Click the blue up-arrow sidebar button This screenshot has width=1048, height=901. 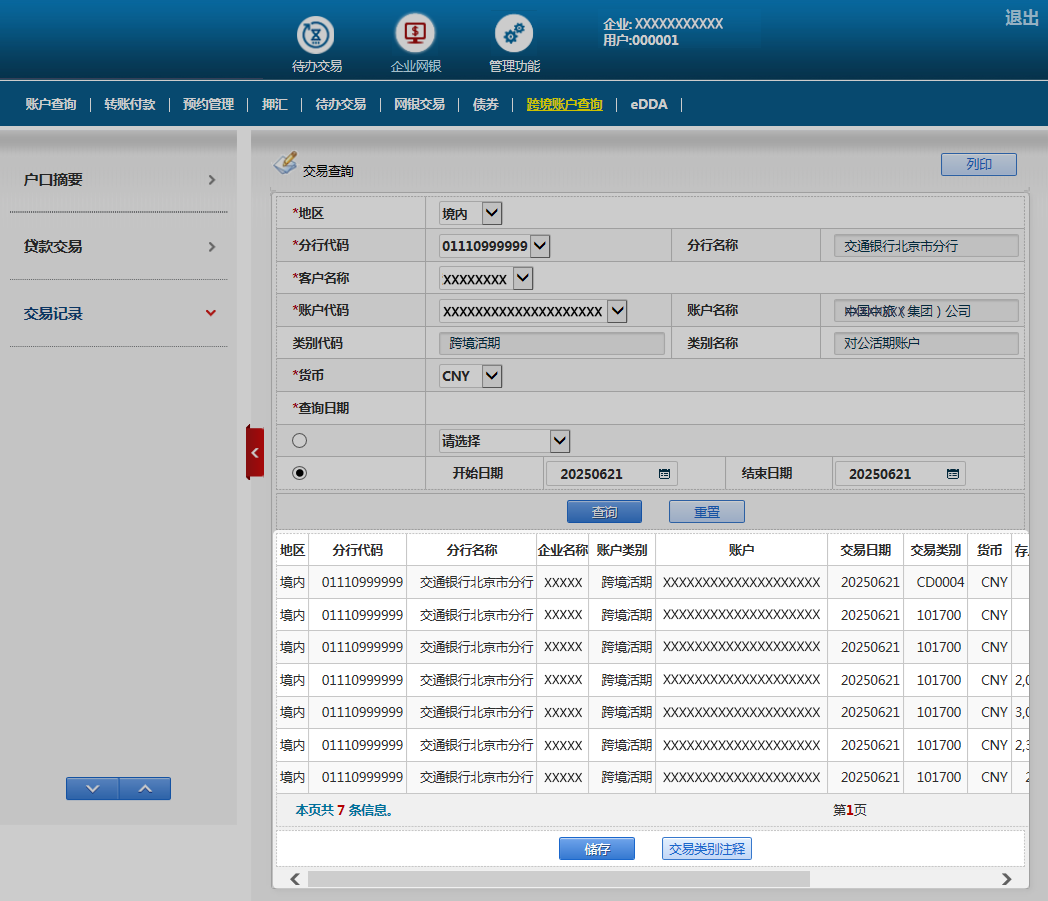145,789
